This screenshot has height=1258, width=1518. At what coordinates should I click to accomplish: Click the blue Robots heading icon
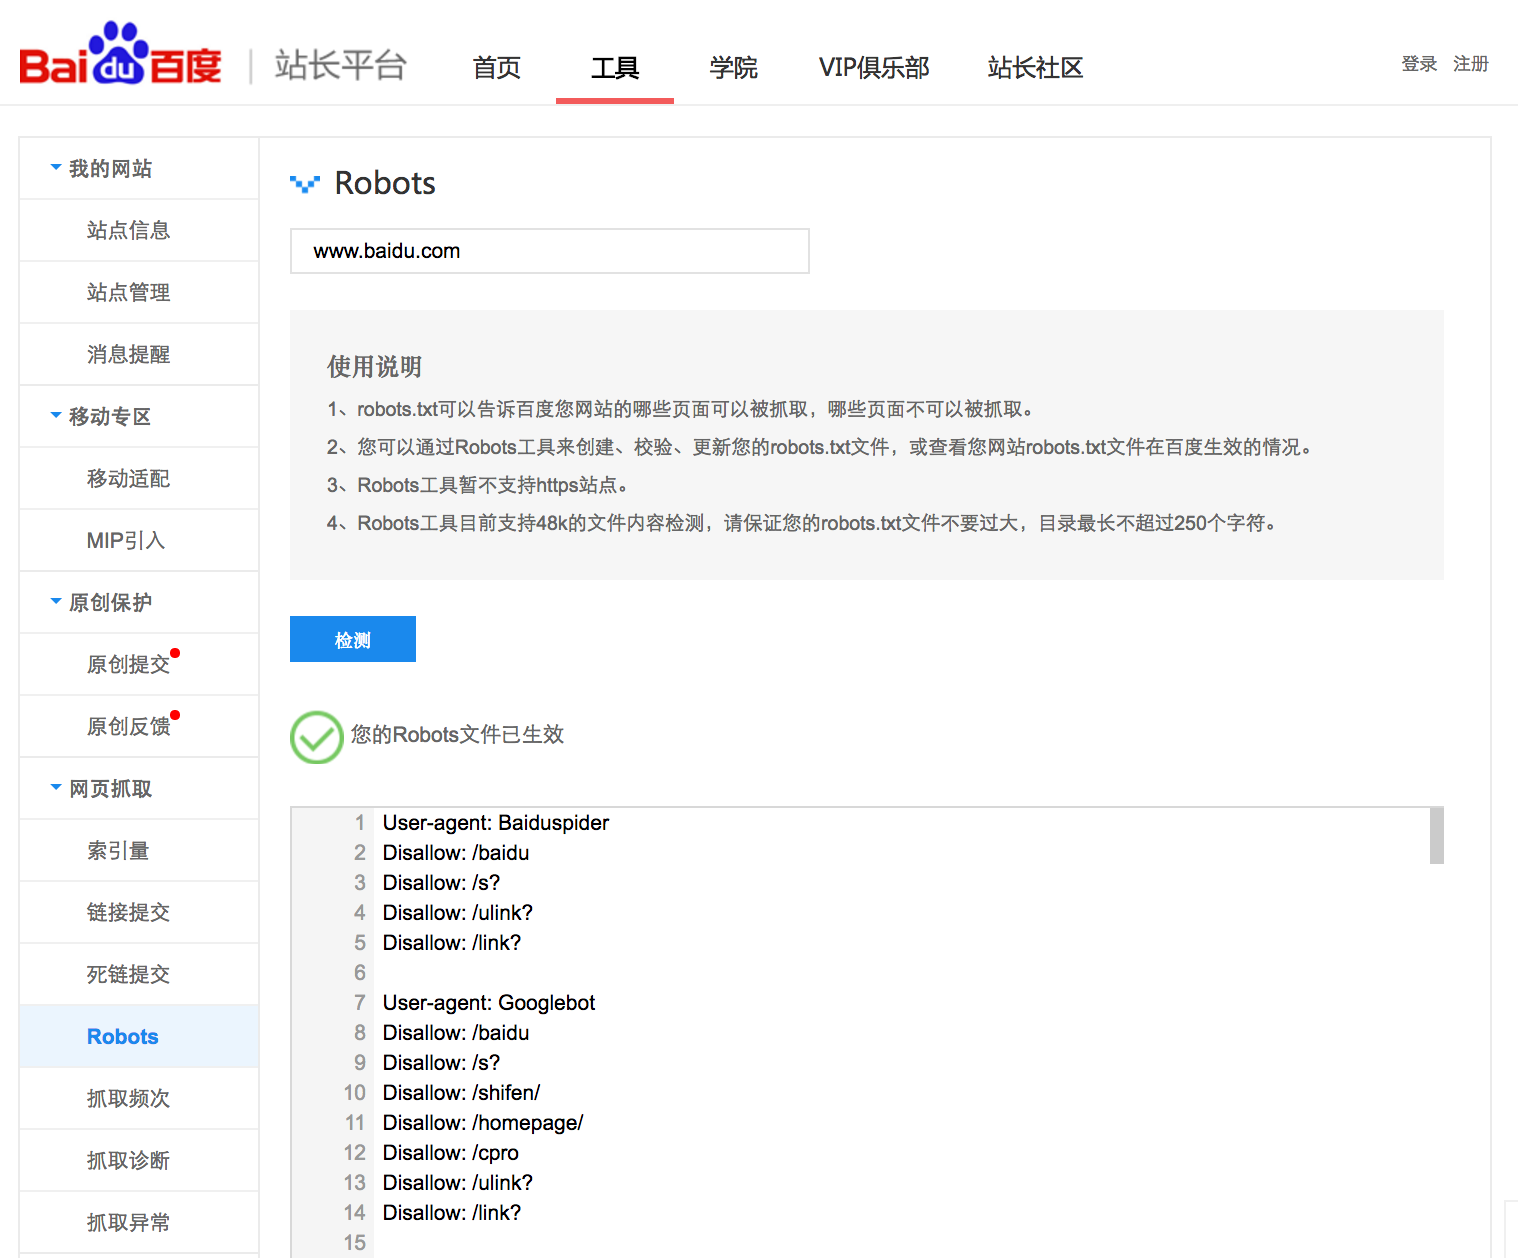pos(305,184)
